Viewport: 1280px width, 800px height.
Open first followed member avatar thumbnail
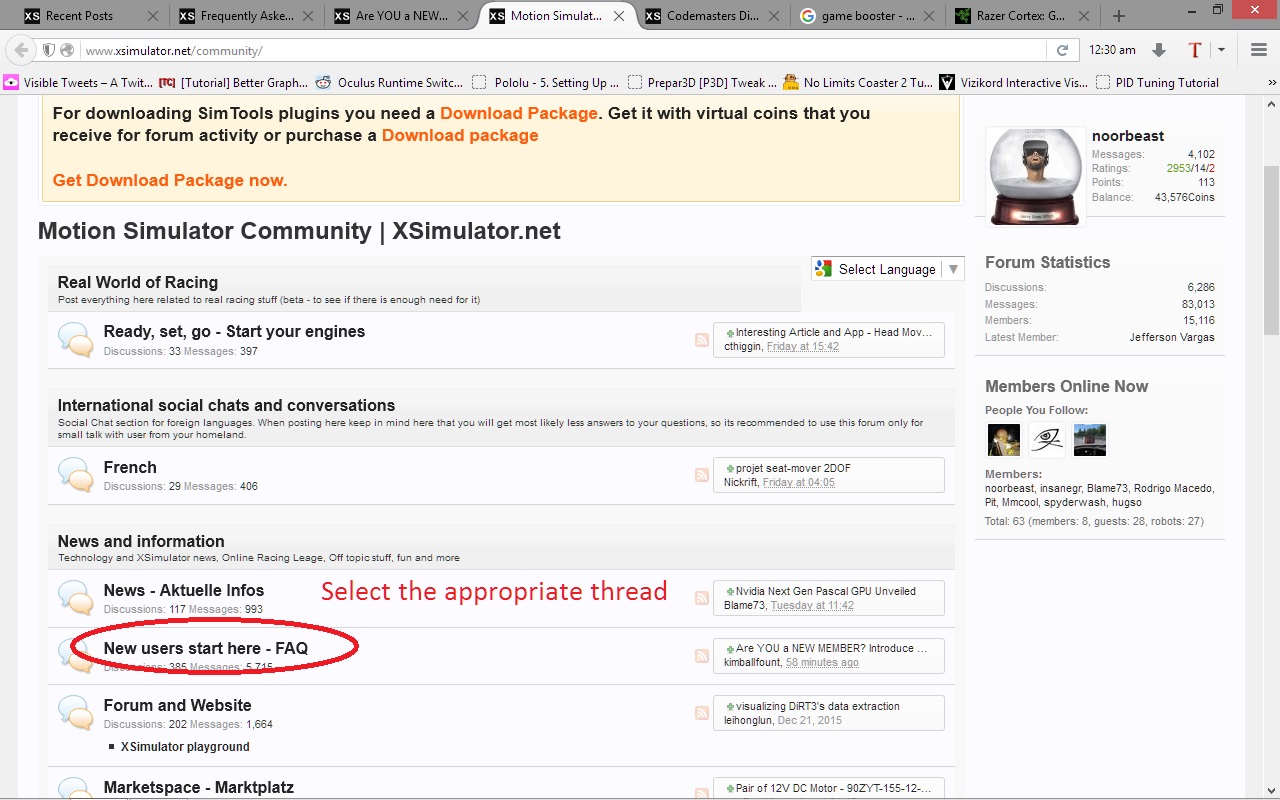(1004, 440)
